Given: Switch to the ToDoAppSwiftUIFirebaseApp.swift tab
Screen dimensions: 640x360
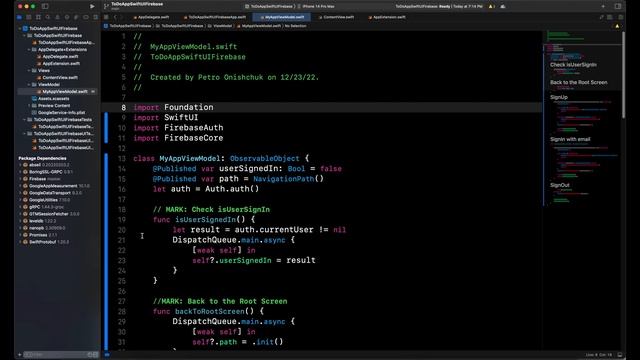Looking at the screenshot, I should (215, 17).
